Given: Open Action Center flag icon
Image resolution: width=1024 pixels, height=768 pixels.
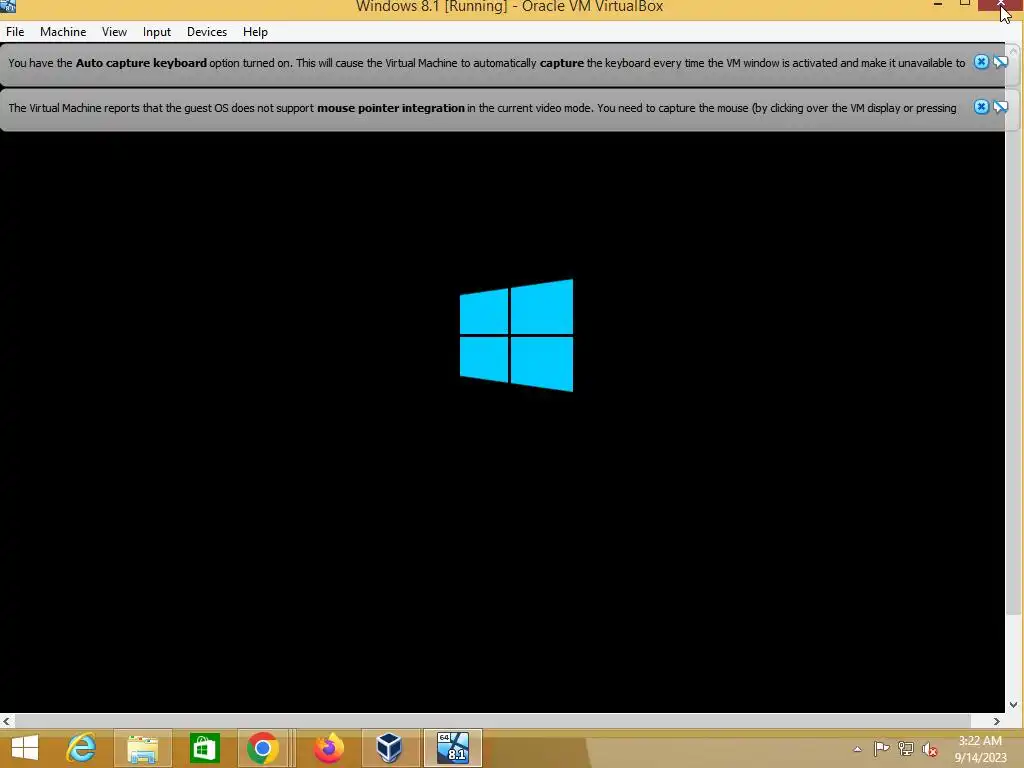Looking at the screenshot, I should pos(881,749).
